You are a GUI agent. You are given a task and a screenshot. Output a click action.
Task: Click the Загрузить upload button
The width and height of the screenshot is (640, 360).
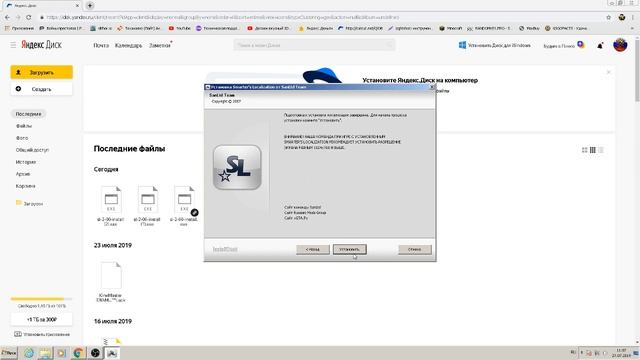click(42, 72)
